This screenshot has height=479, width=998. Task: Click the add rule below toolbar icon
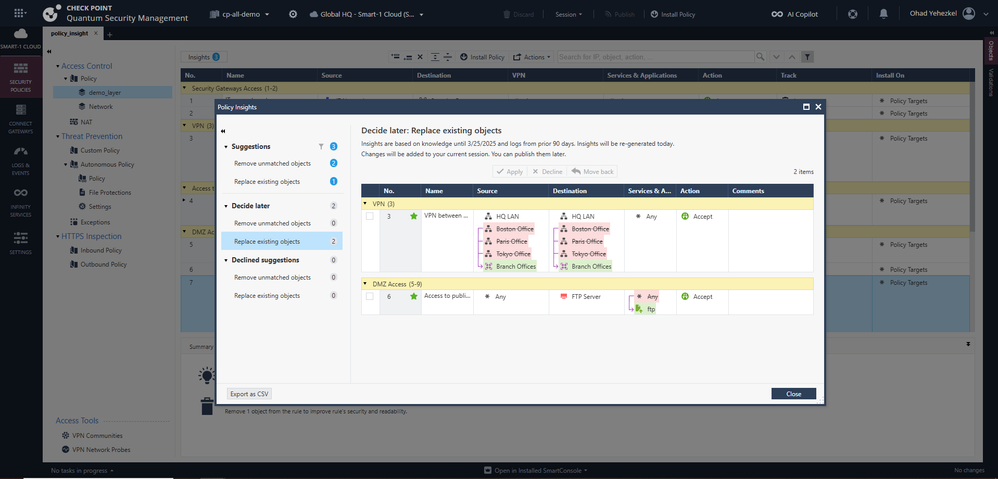click(407, 57)
